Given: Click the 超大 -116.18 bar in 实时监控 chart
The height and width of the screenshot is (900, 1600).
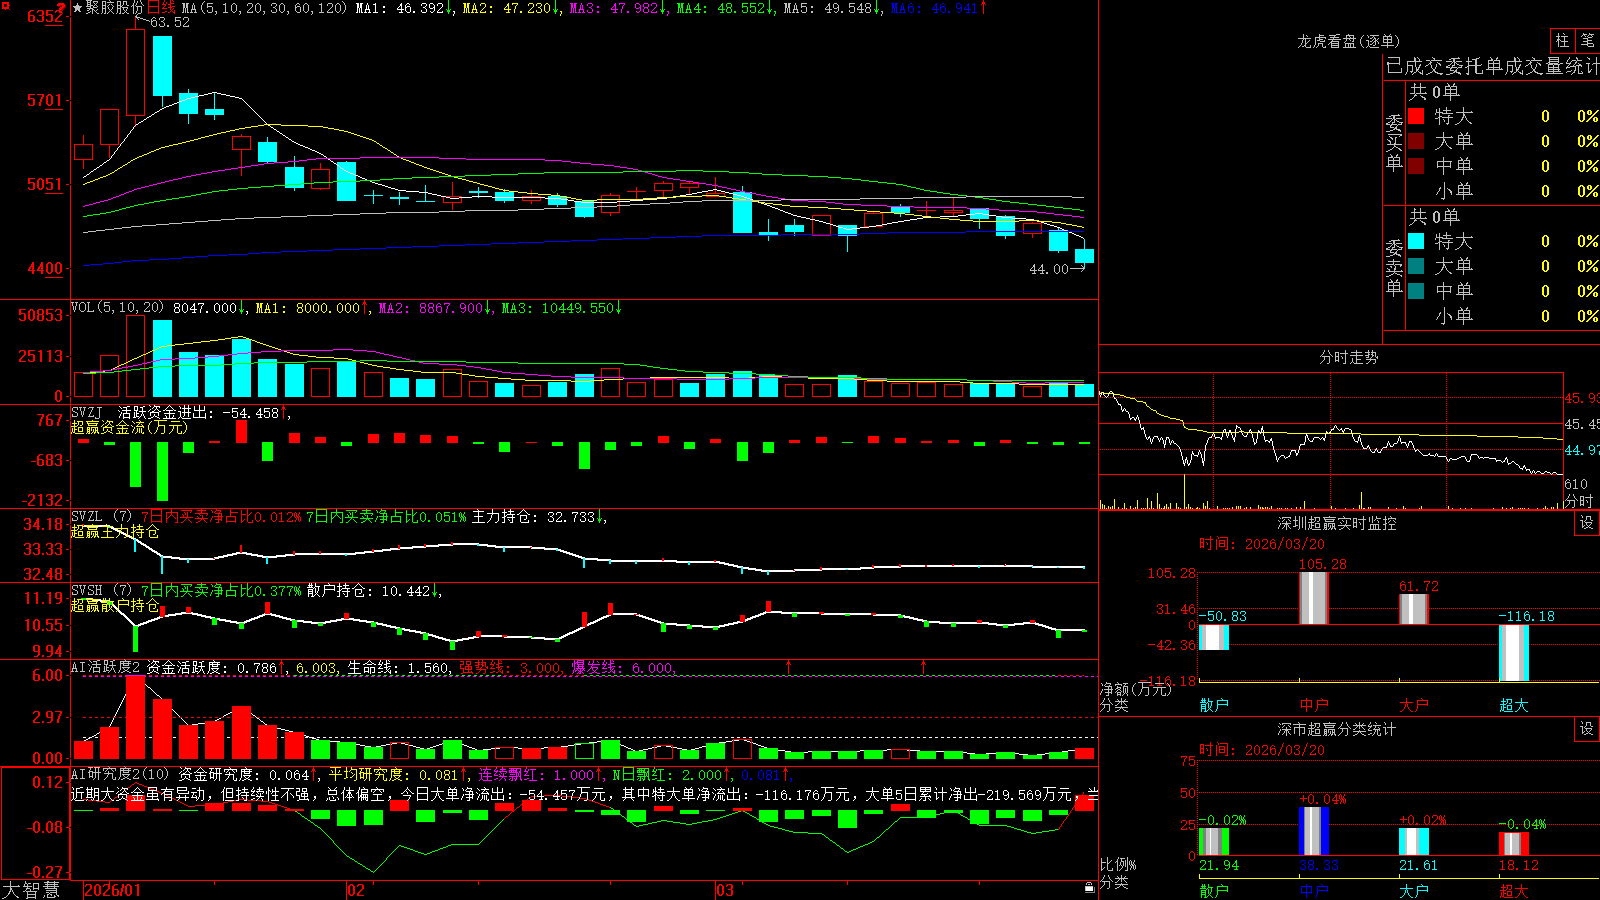Looking at the screenshot, I should click(1514, 653).
